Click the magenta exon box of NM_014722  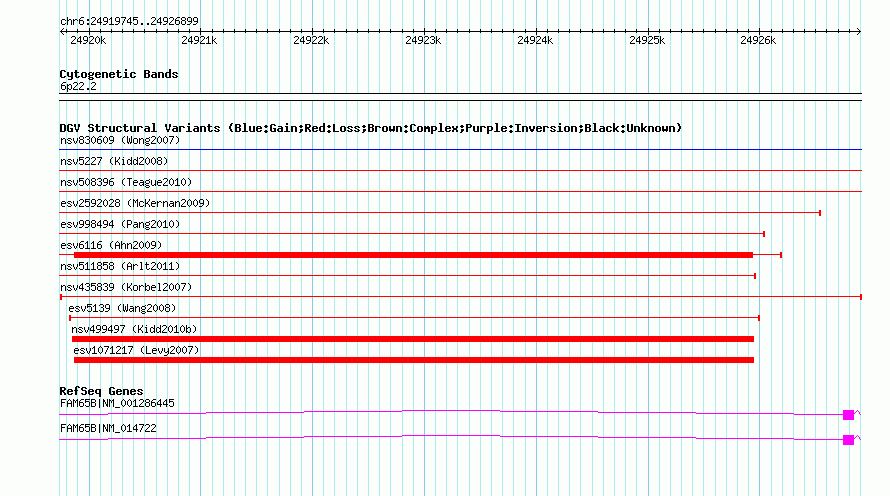[x=849, y=440]
